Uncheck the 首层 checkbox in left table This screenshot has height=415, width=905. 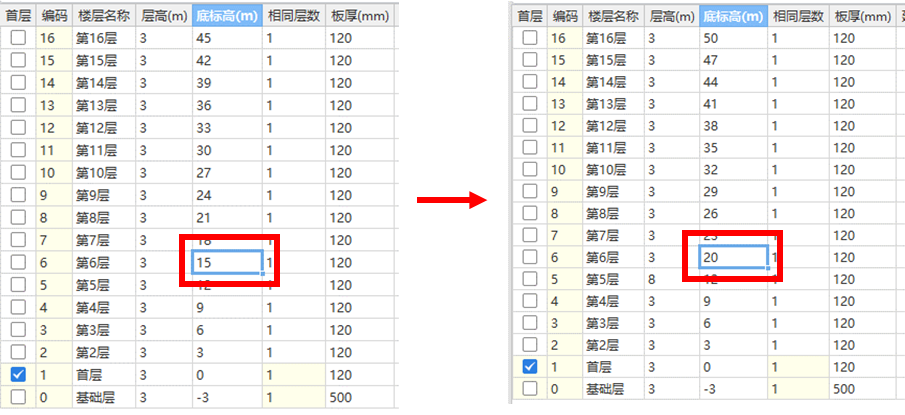point(18,375)
